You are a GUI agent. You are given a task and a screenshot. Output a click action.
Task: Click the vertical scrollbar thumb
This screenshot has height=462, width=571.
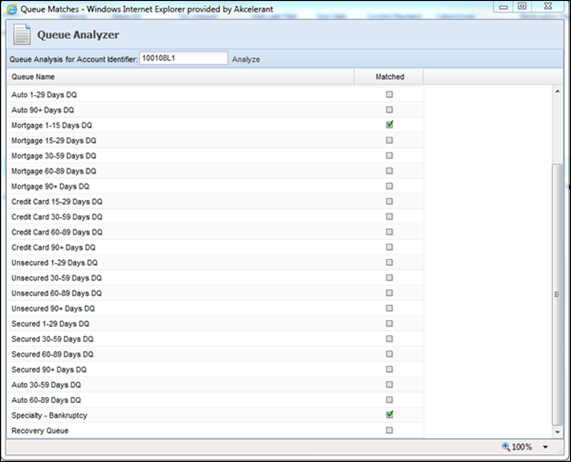pyautogui.click(x=557, y=295)
